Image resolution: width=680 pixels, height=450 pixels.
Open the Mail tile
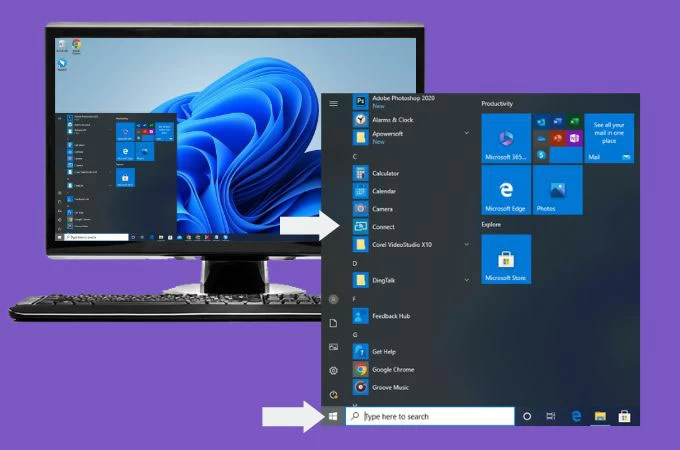[x=609, y=138]
